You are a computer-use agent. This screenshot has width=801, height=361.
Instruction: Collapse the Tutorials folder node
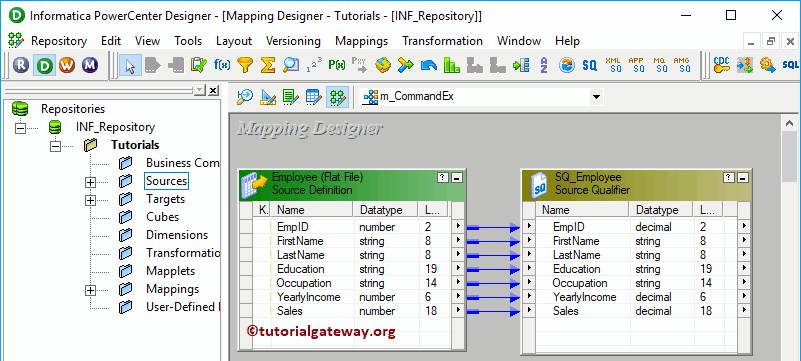(55, 146)
